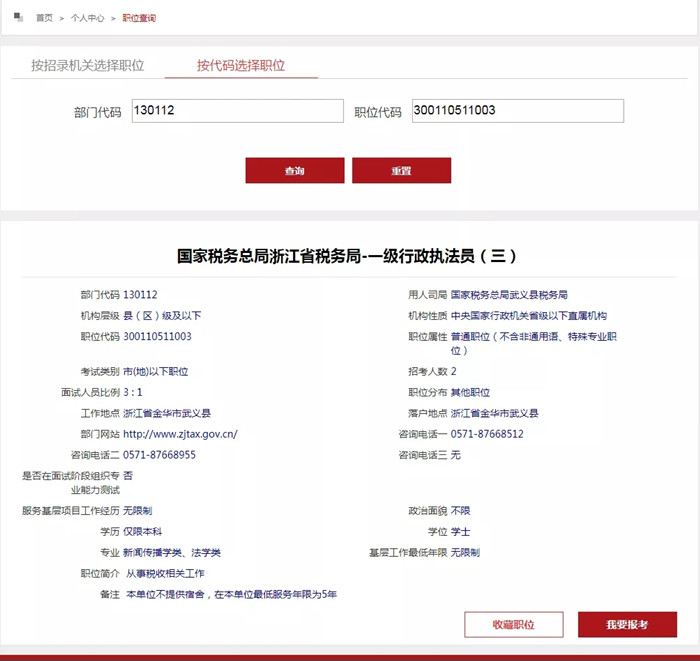Viewport: 700px width, 661px height.
Task: Click phone number 0571-87668955
Action: 159,455
